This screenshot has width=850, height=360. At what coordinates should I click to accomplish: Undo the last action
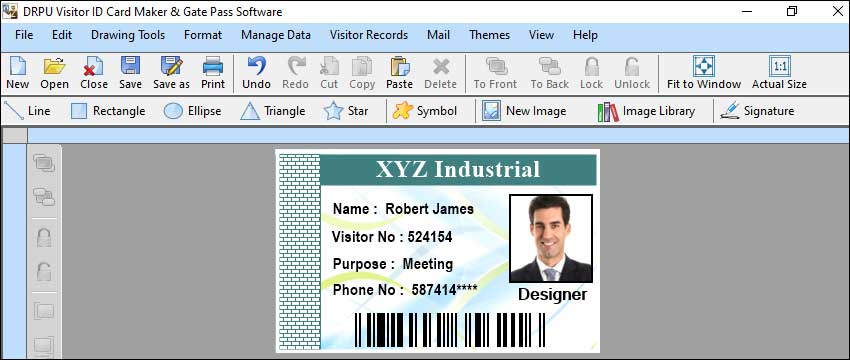click(256, 73)
